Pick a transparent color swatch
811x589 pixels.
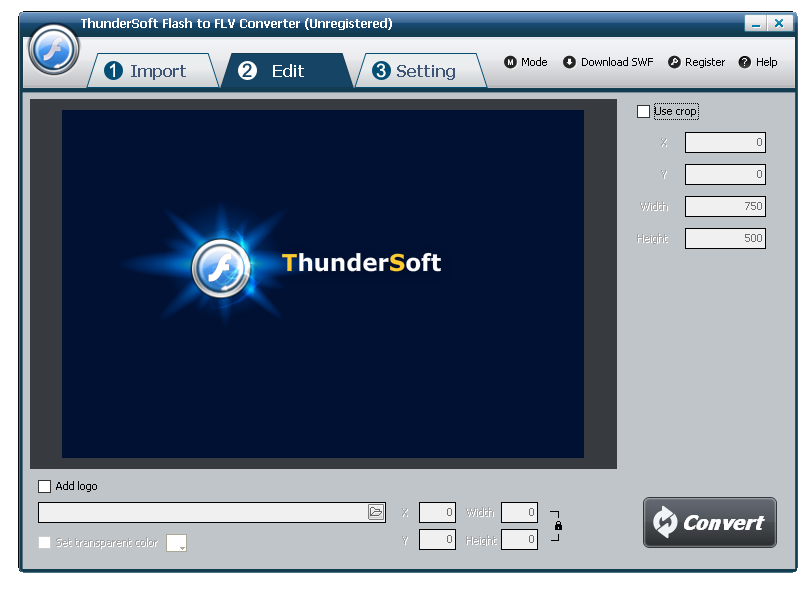(x=176, y=541)
